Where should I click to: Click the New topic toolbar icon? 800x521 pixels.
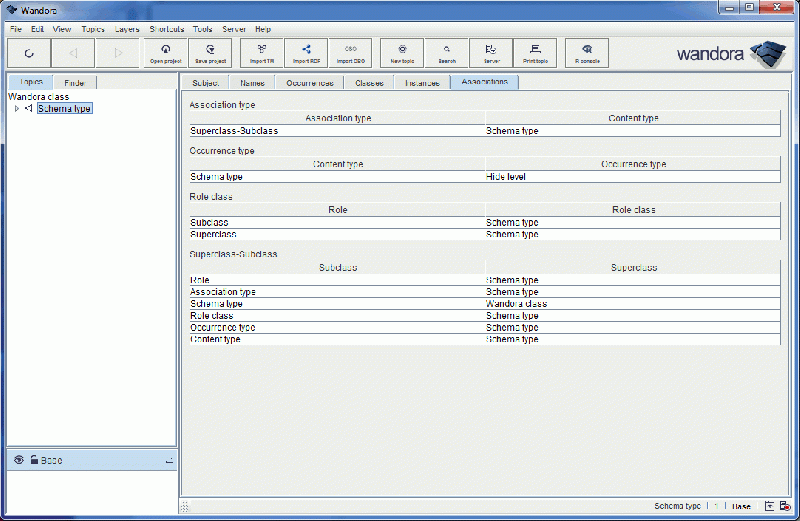[402, 52]
